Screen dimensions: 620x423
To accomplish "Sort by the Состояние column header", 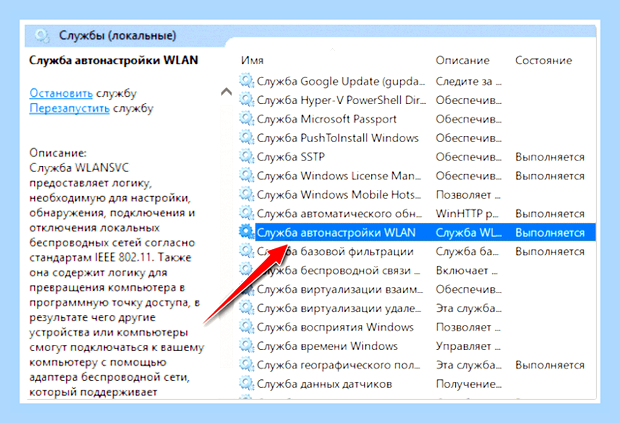I will [x=543, y=60].
